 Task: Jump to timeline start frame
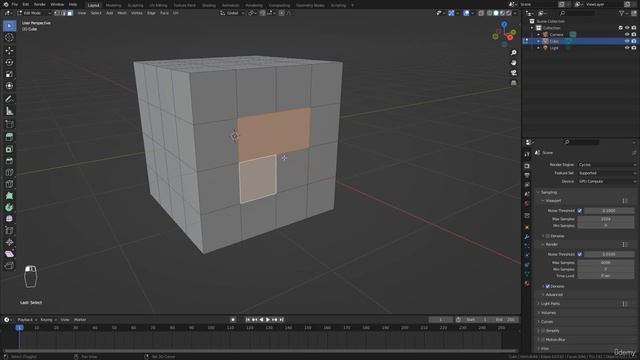pyautogui.click(x=248, y=320)
